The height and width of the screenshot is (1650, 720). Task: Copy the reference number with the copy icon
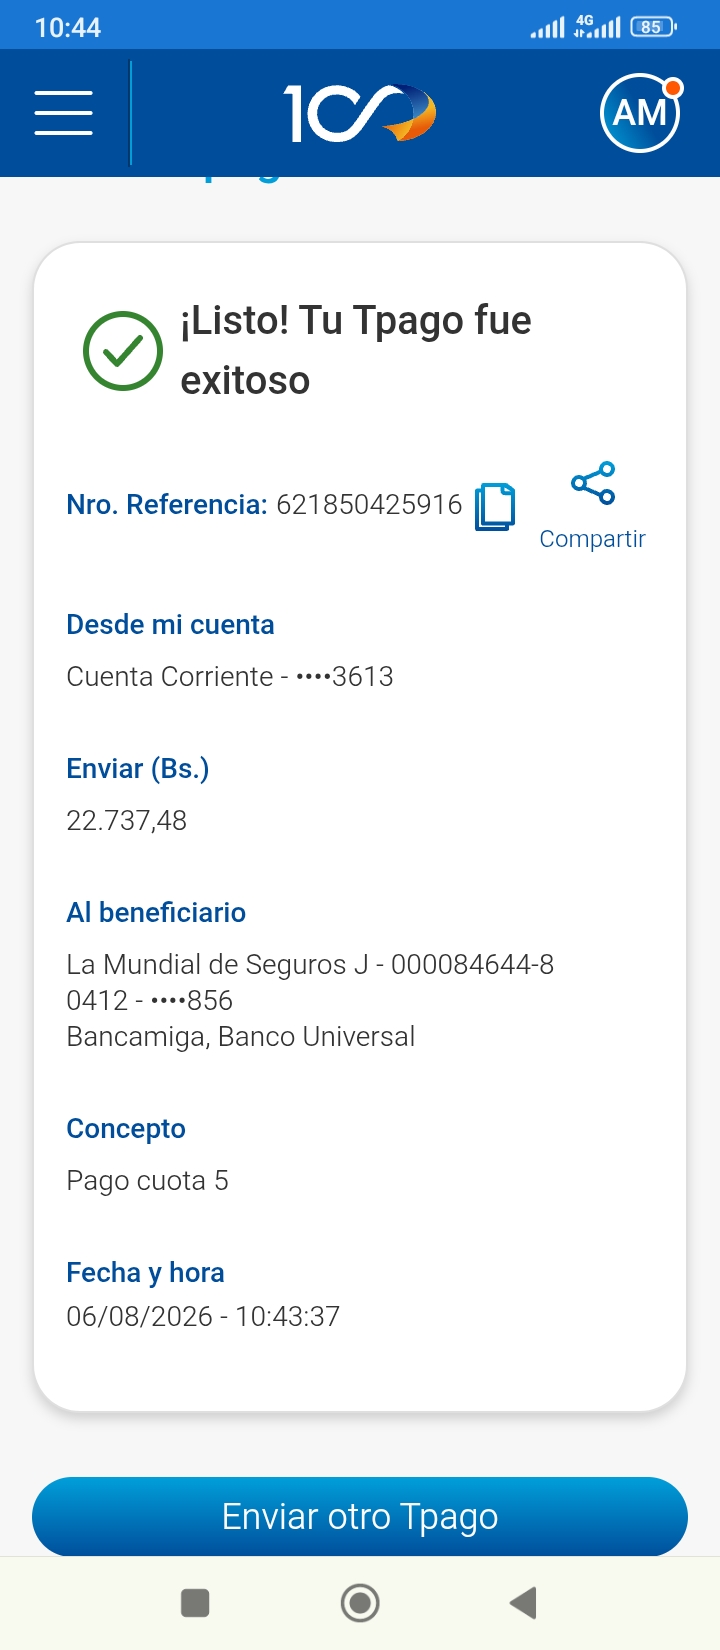pos(495,506)
